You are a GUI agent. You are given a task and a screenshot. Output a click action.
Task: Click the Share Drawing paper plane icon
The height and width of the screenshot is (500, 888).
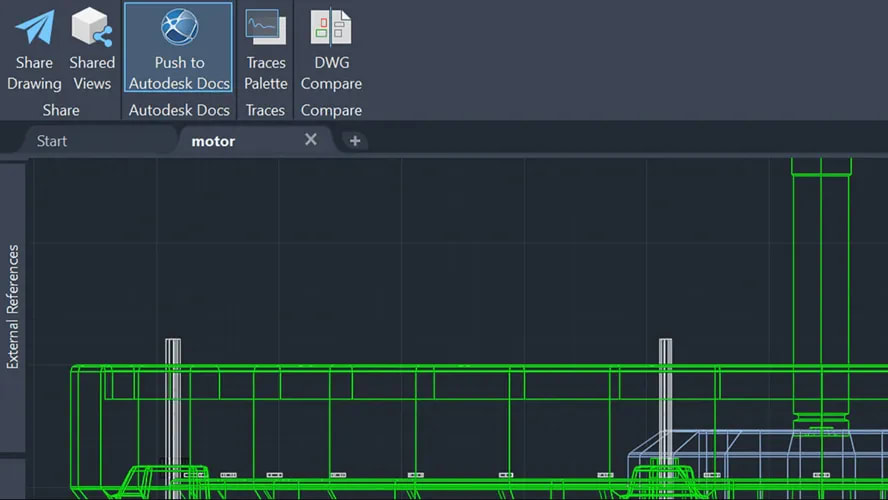[x=35, y=29]
